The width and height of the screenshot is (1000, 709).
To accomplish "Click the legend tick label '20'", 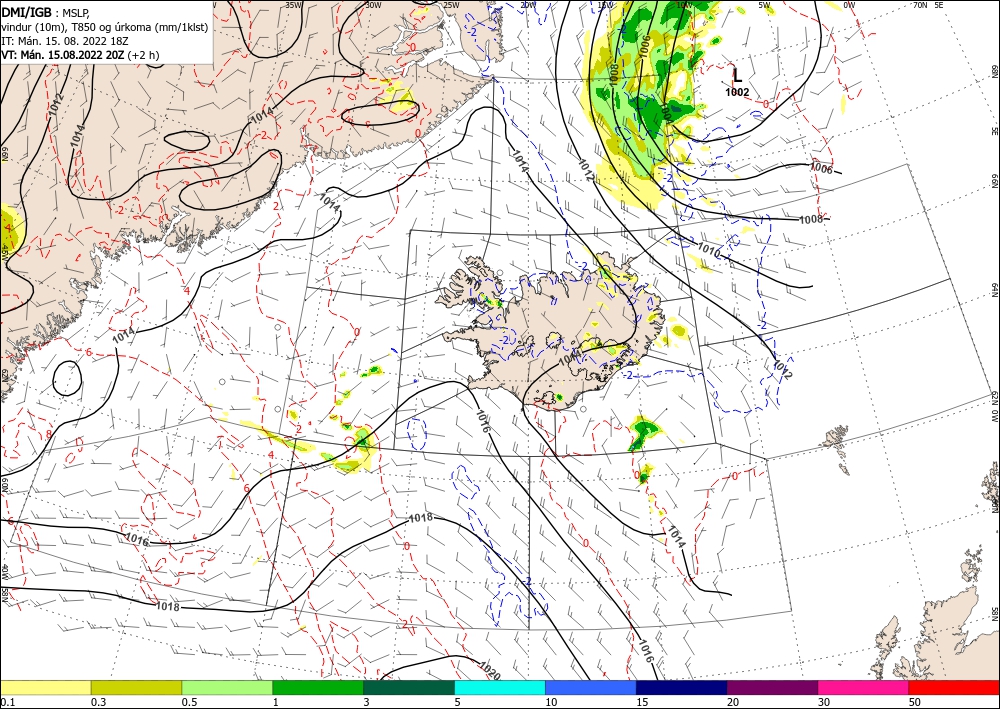I will tap(733, 702).
